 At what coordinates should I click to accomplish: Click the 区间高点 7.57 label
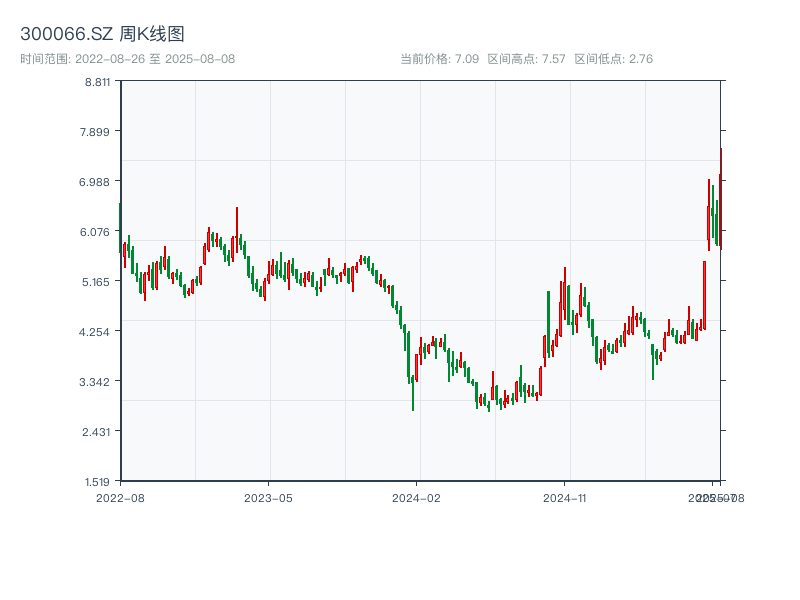pos(526,59)
